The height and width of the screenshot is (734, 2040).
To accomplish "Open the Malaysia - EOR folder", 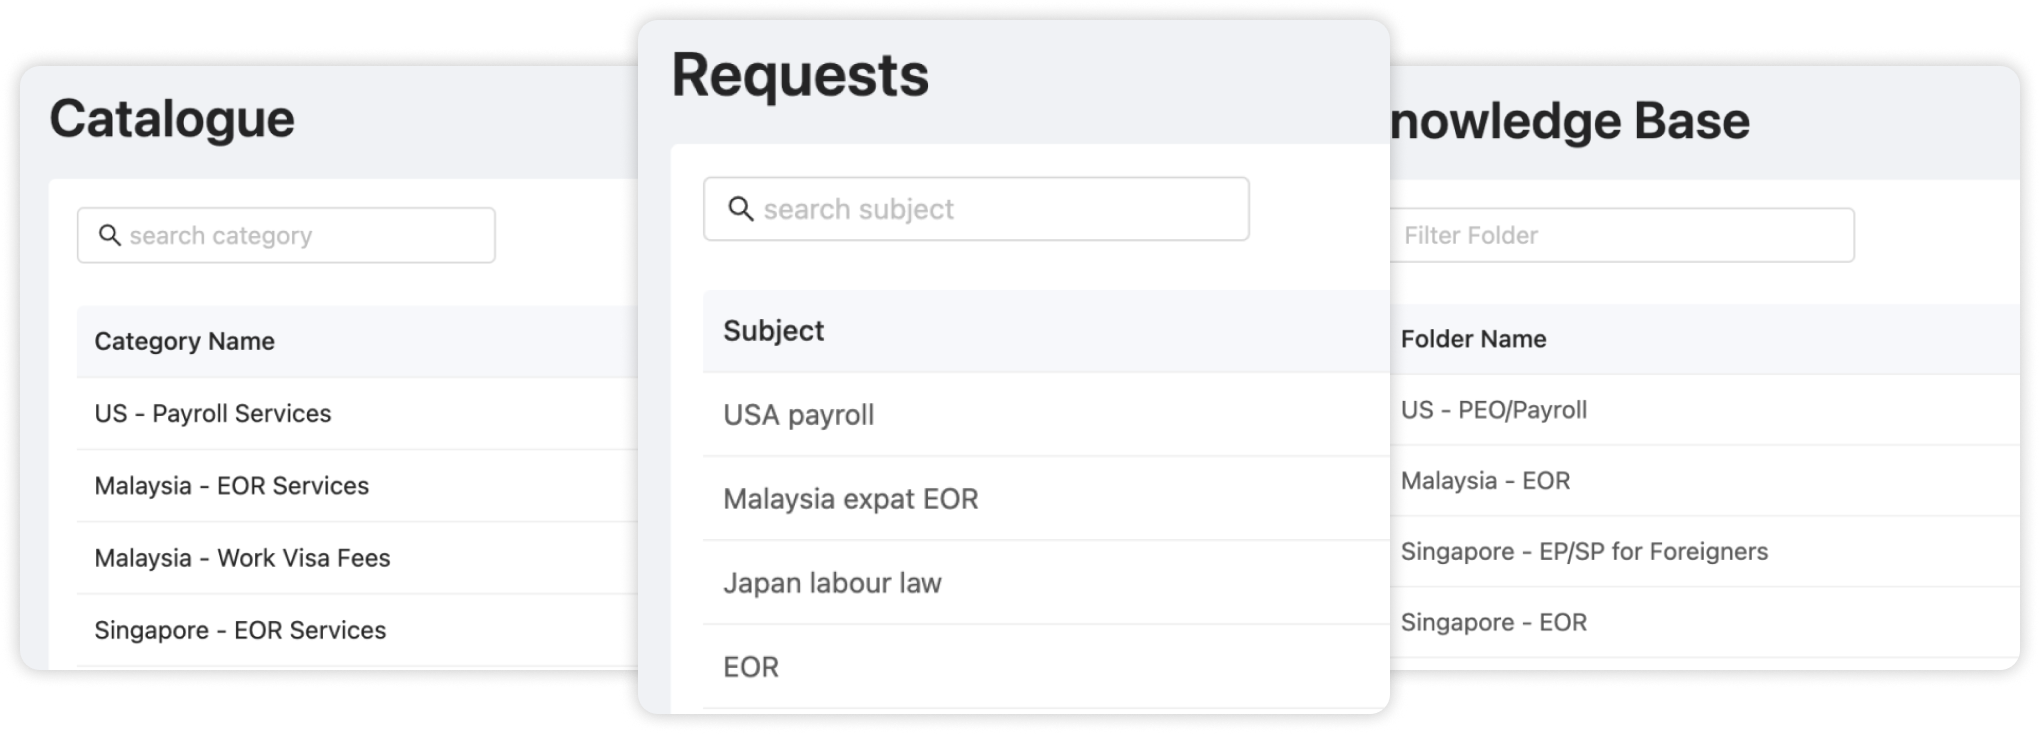I will coord(1485,481).
